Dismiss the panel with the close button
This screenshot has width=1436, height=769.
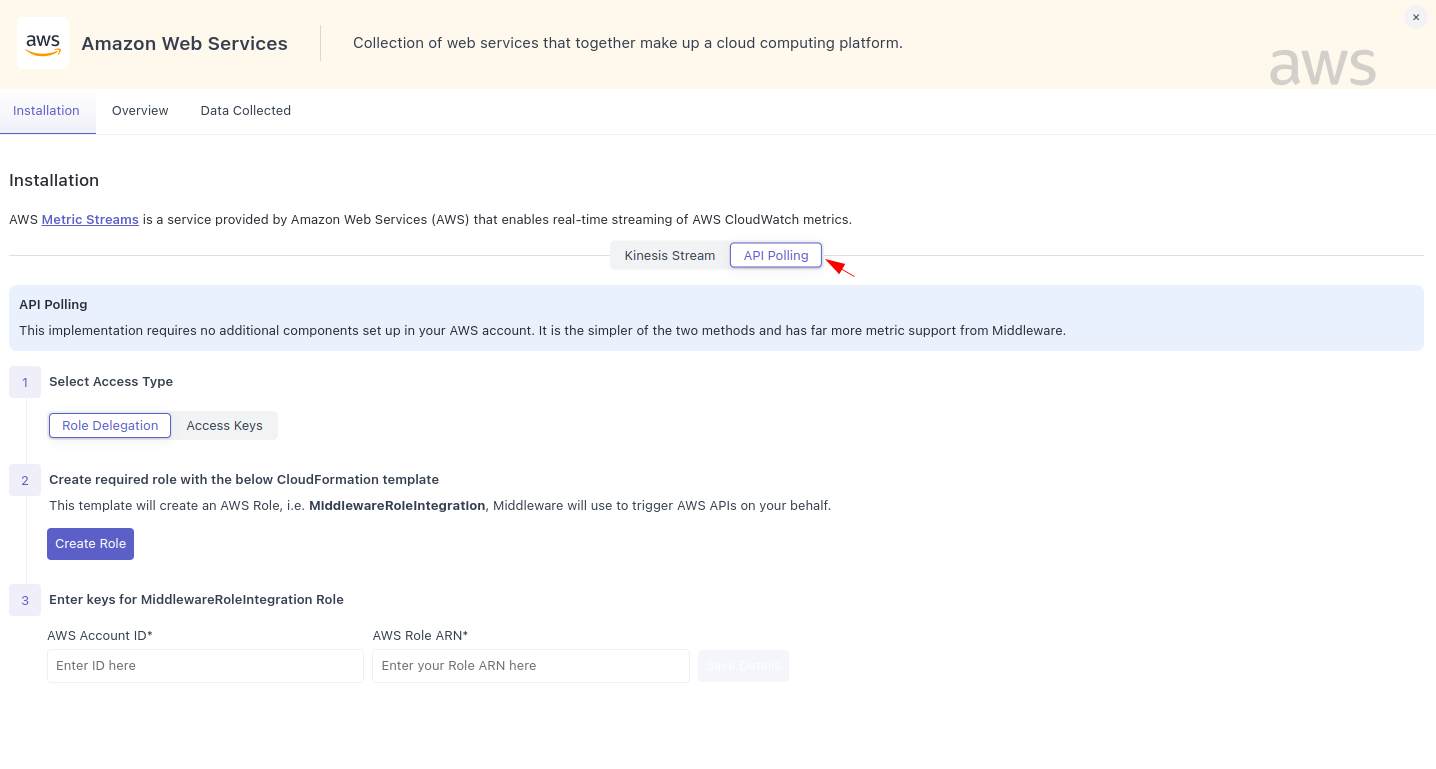(x=1415, y=17)
